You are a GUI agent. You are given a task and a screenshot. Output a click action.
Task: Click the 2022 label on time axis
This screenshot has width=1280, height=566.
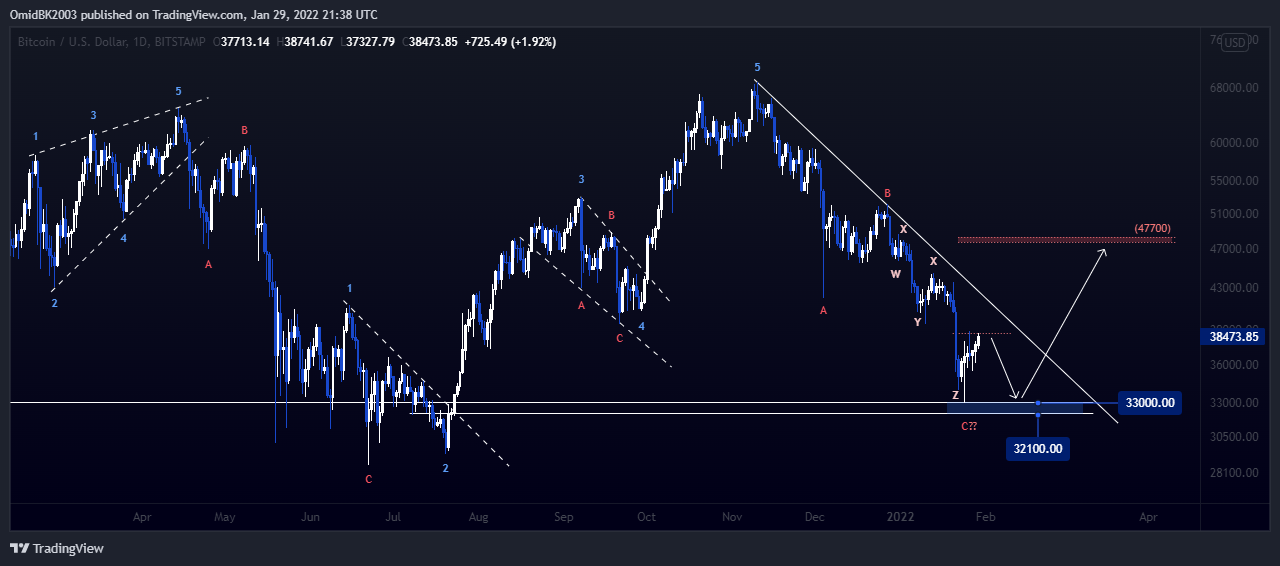901,518
